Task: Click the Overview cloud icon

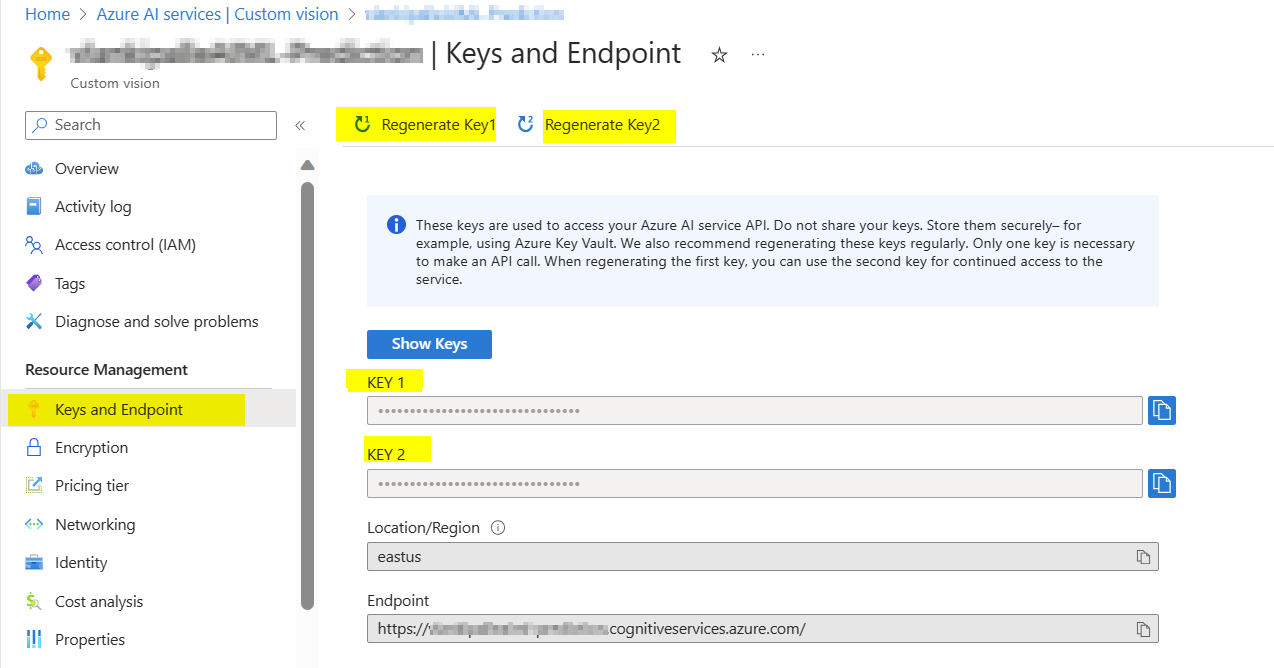Action: [34, 169]
